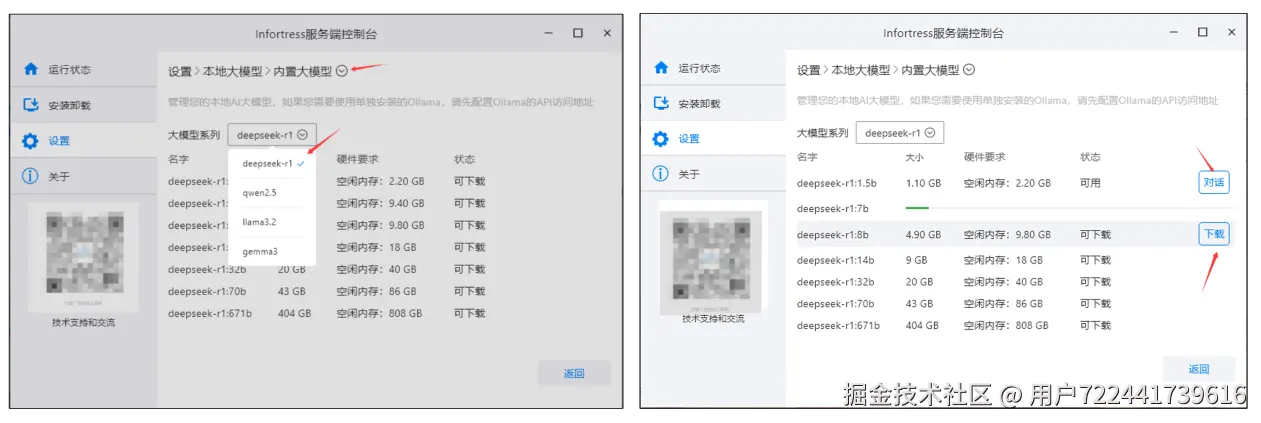The width and height of the screenshot is (1261, 423).
Task: Click 安装卸载 install icon in right window
Action: click(x=660, y=103)
